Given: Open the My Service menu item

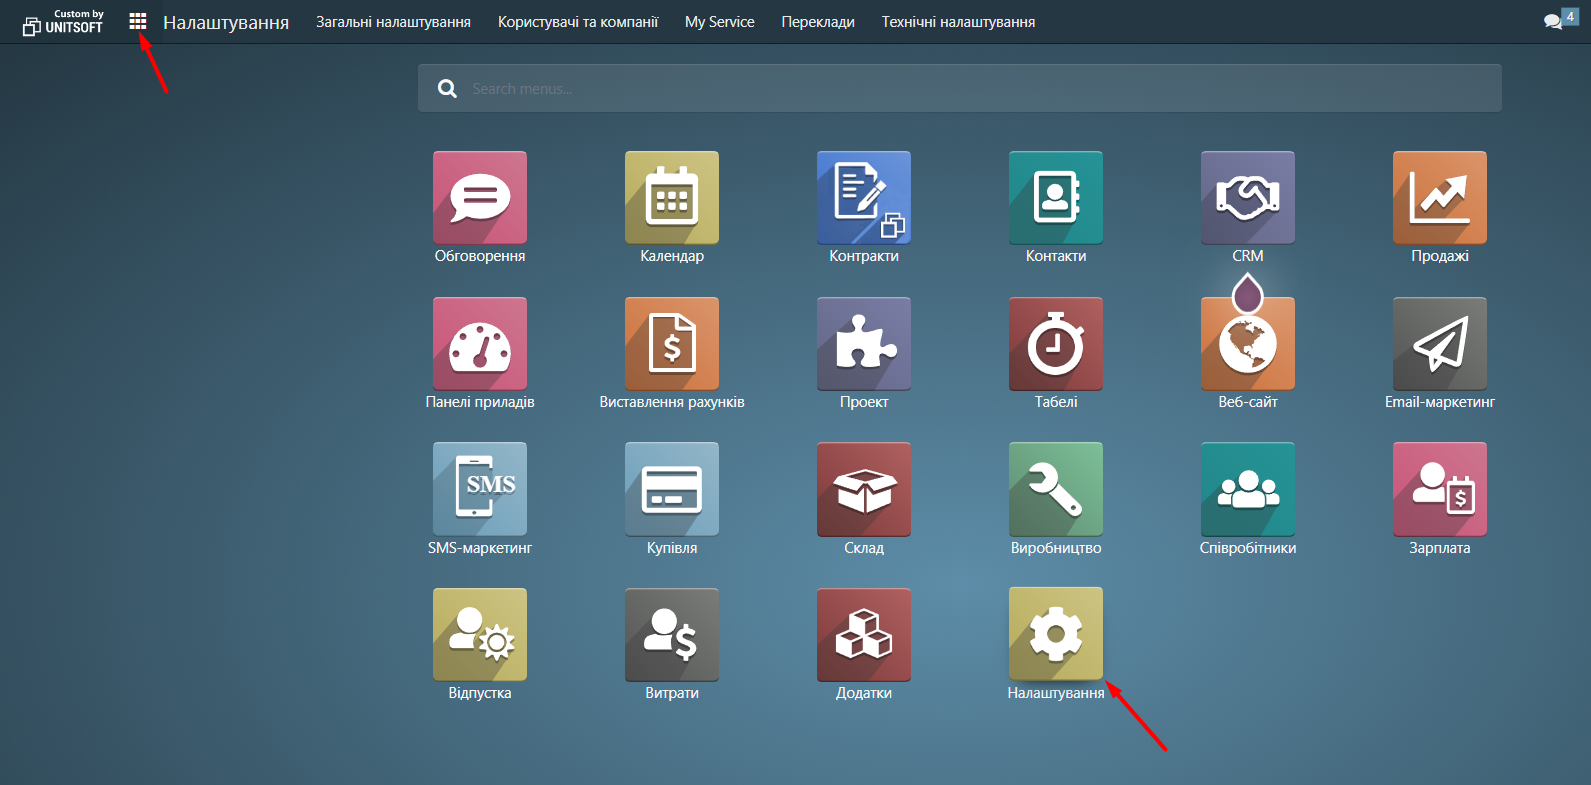Looking at the screenshot, I should pyautogui.click(x=719, y=22).
